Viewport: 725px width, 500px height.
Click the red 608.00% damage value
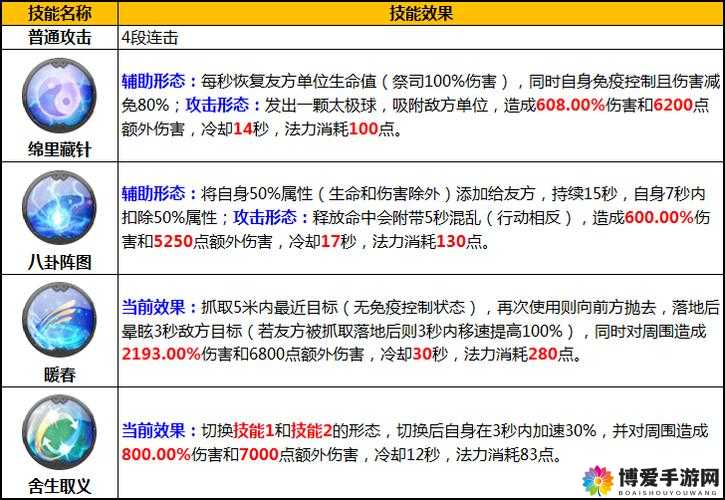coord(570,105)
